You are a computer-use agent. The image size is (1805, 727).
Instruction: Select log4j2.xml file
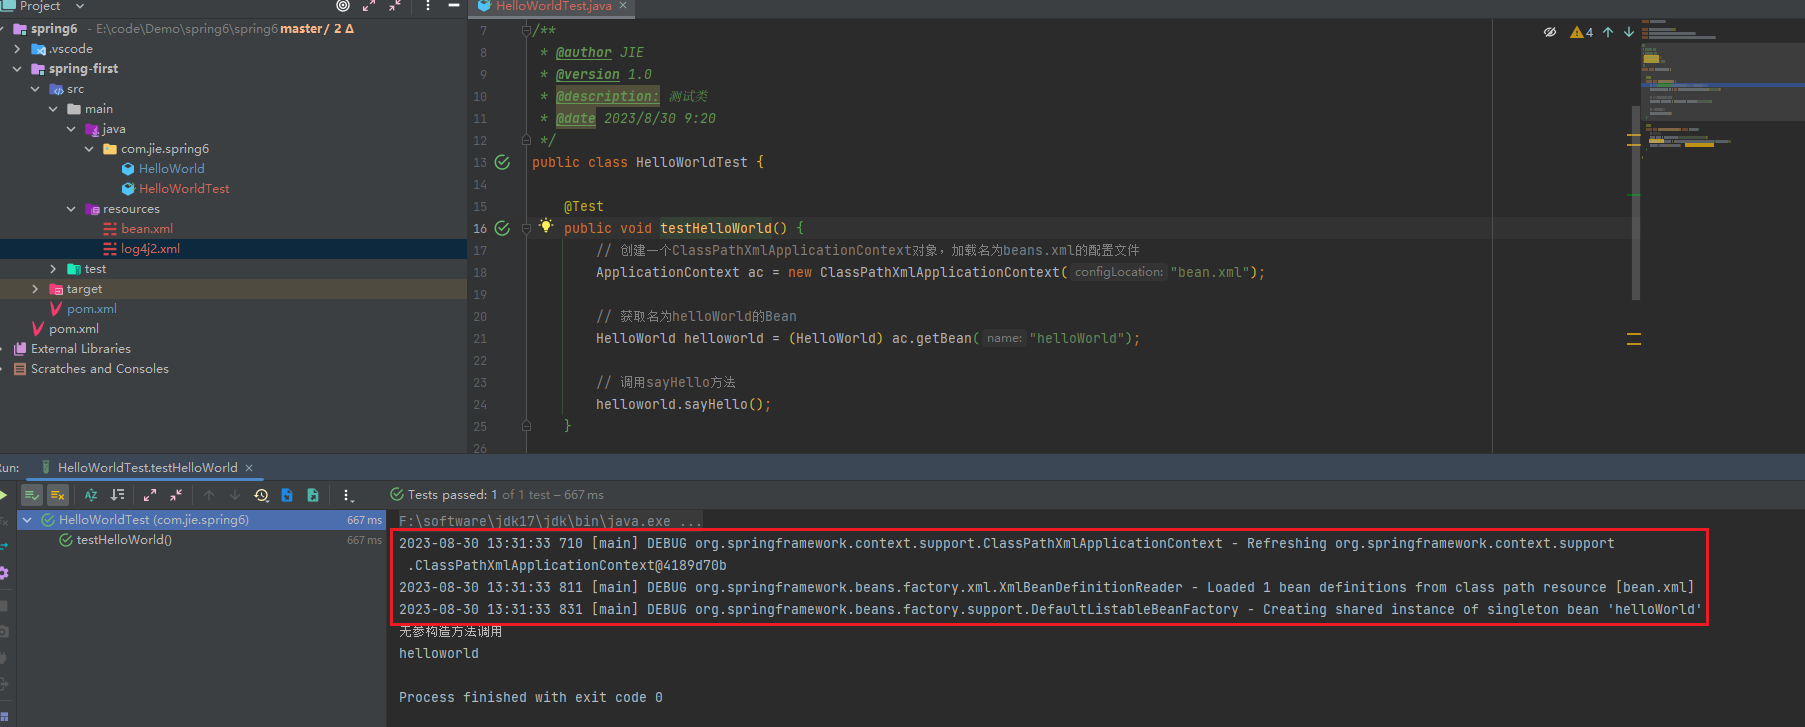[x=150, y=249]
